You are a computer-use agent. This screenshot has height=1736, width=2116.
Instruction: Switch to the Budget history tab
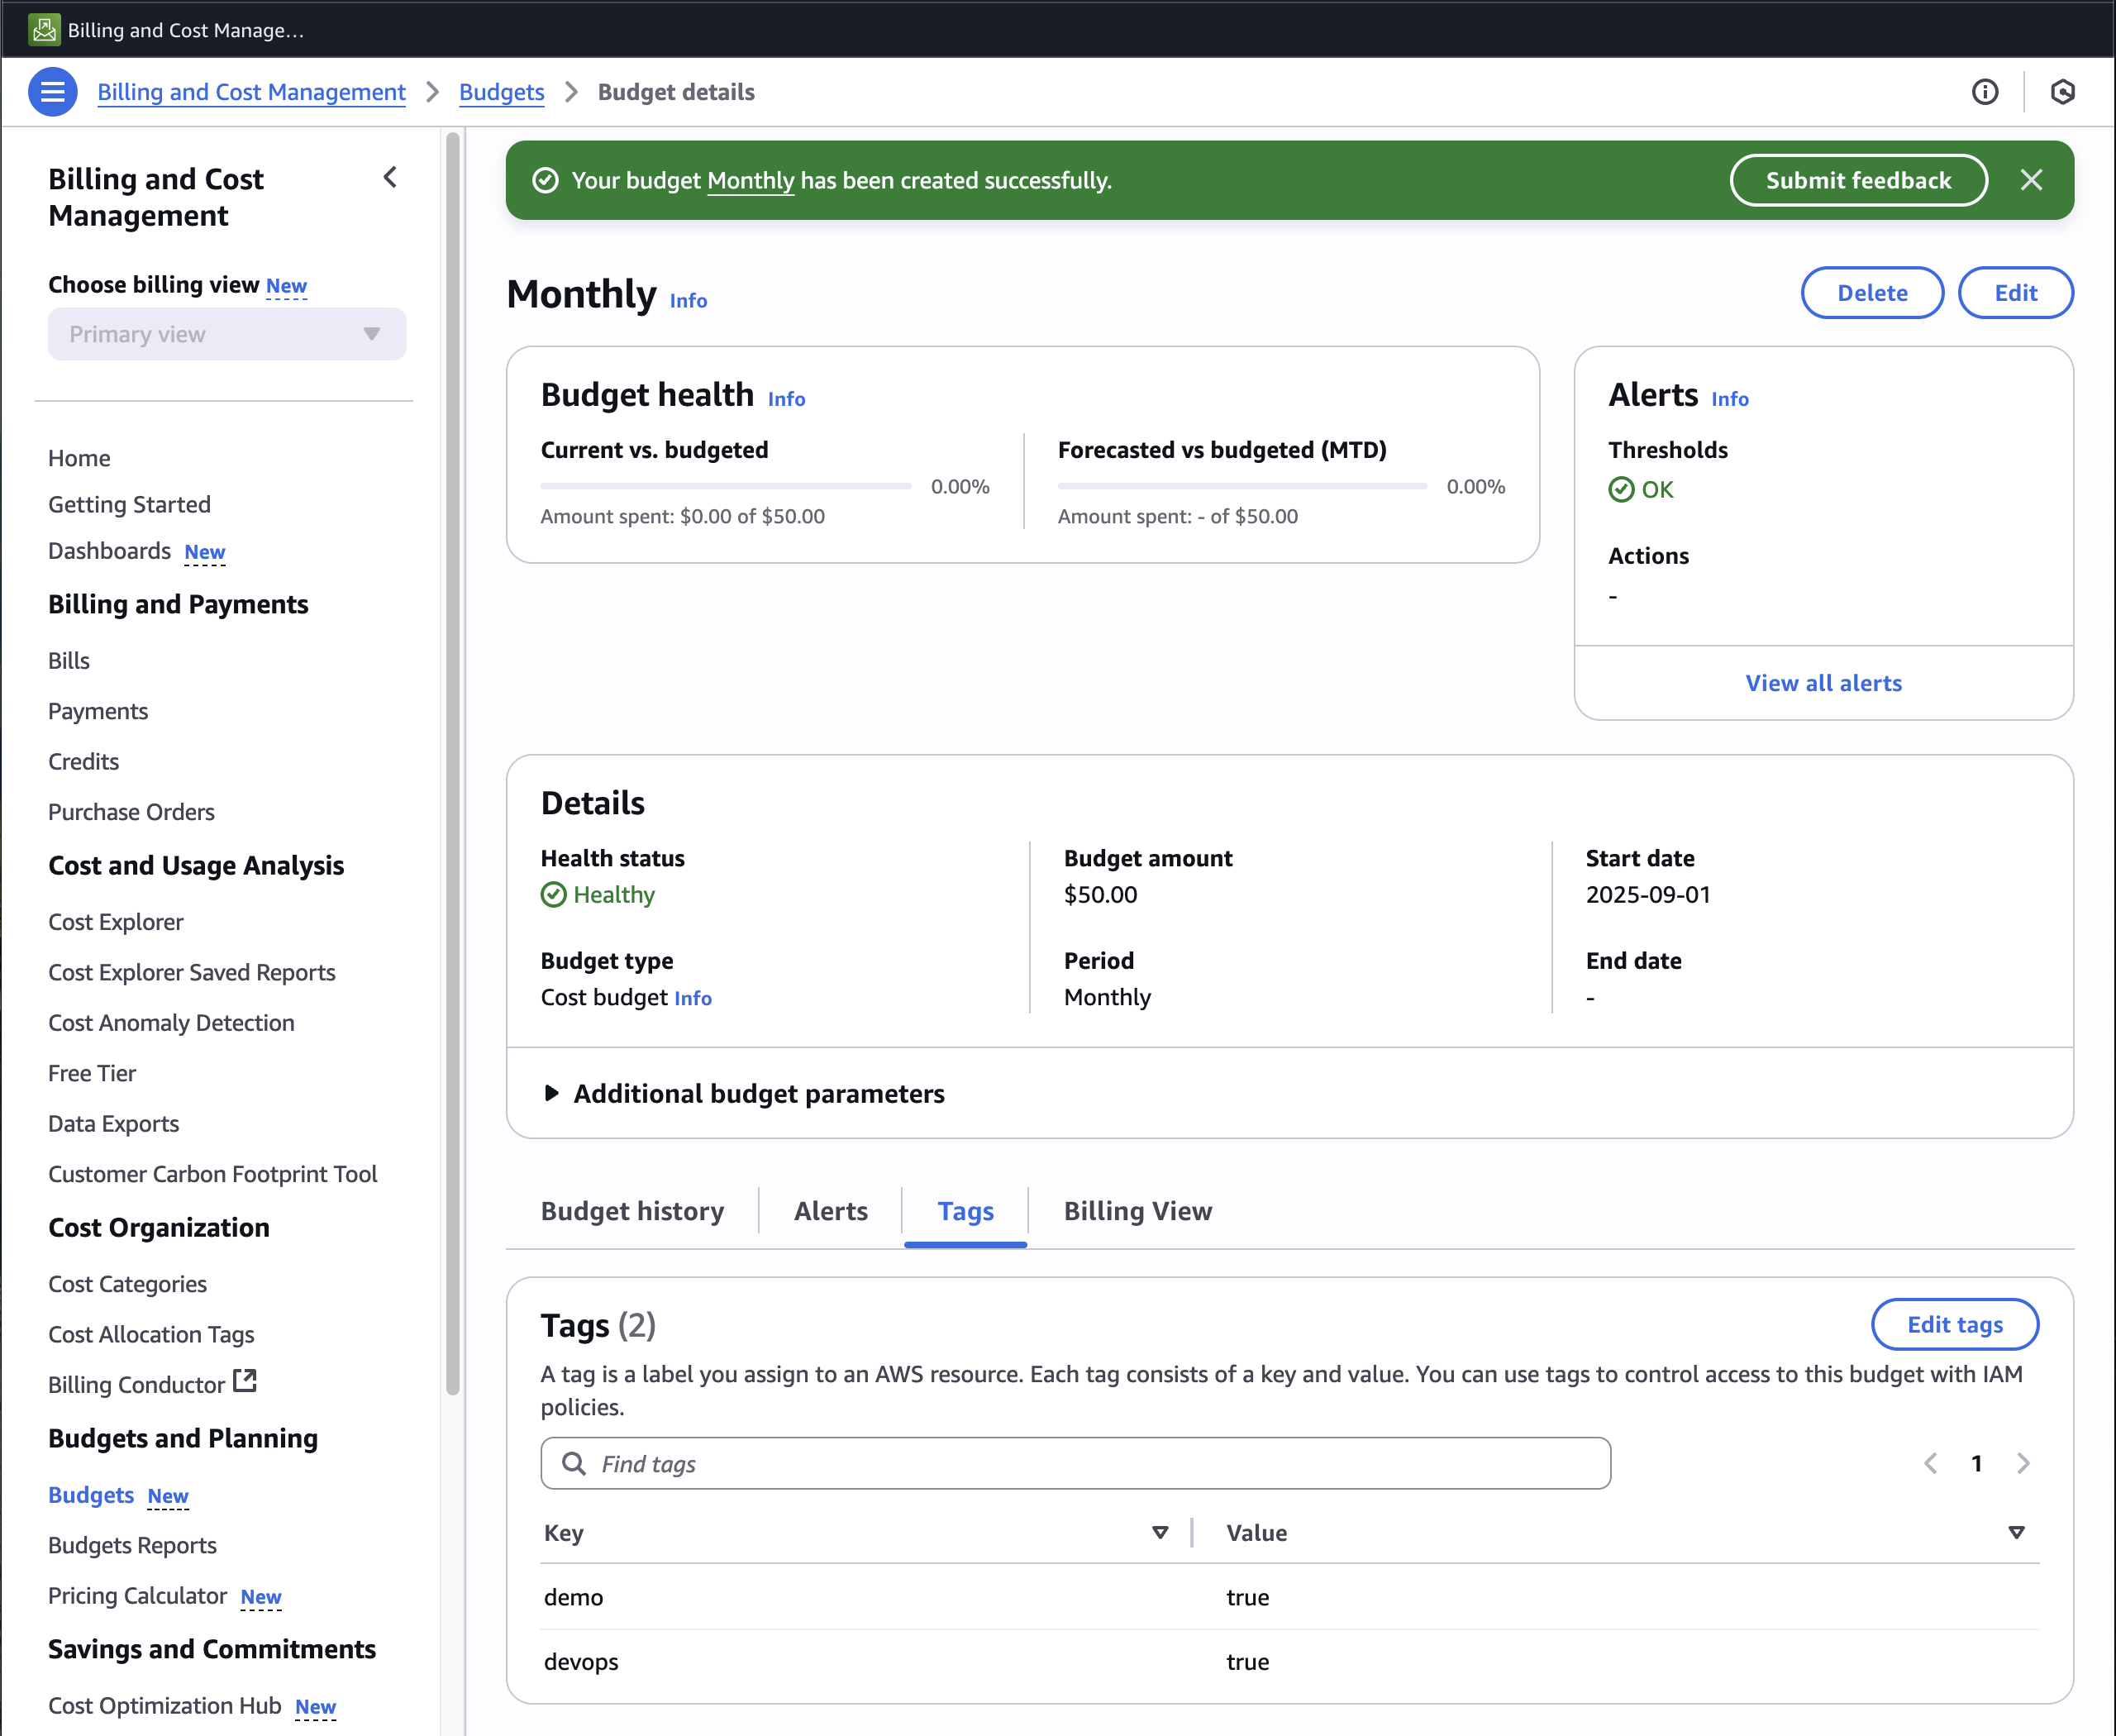click(632, 1211)
